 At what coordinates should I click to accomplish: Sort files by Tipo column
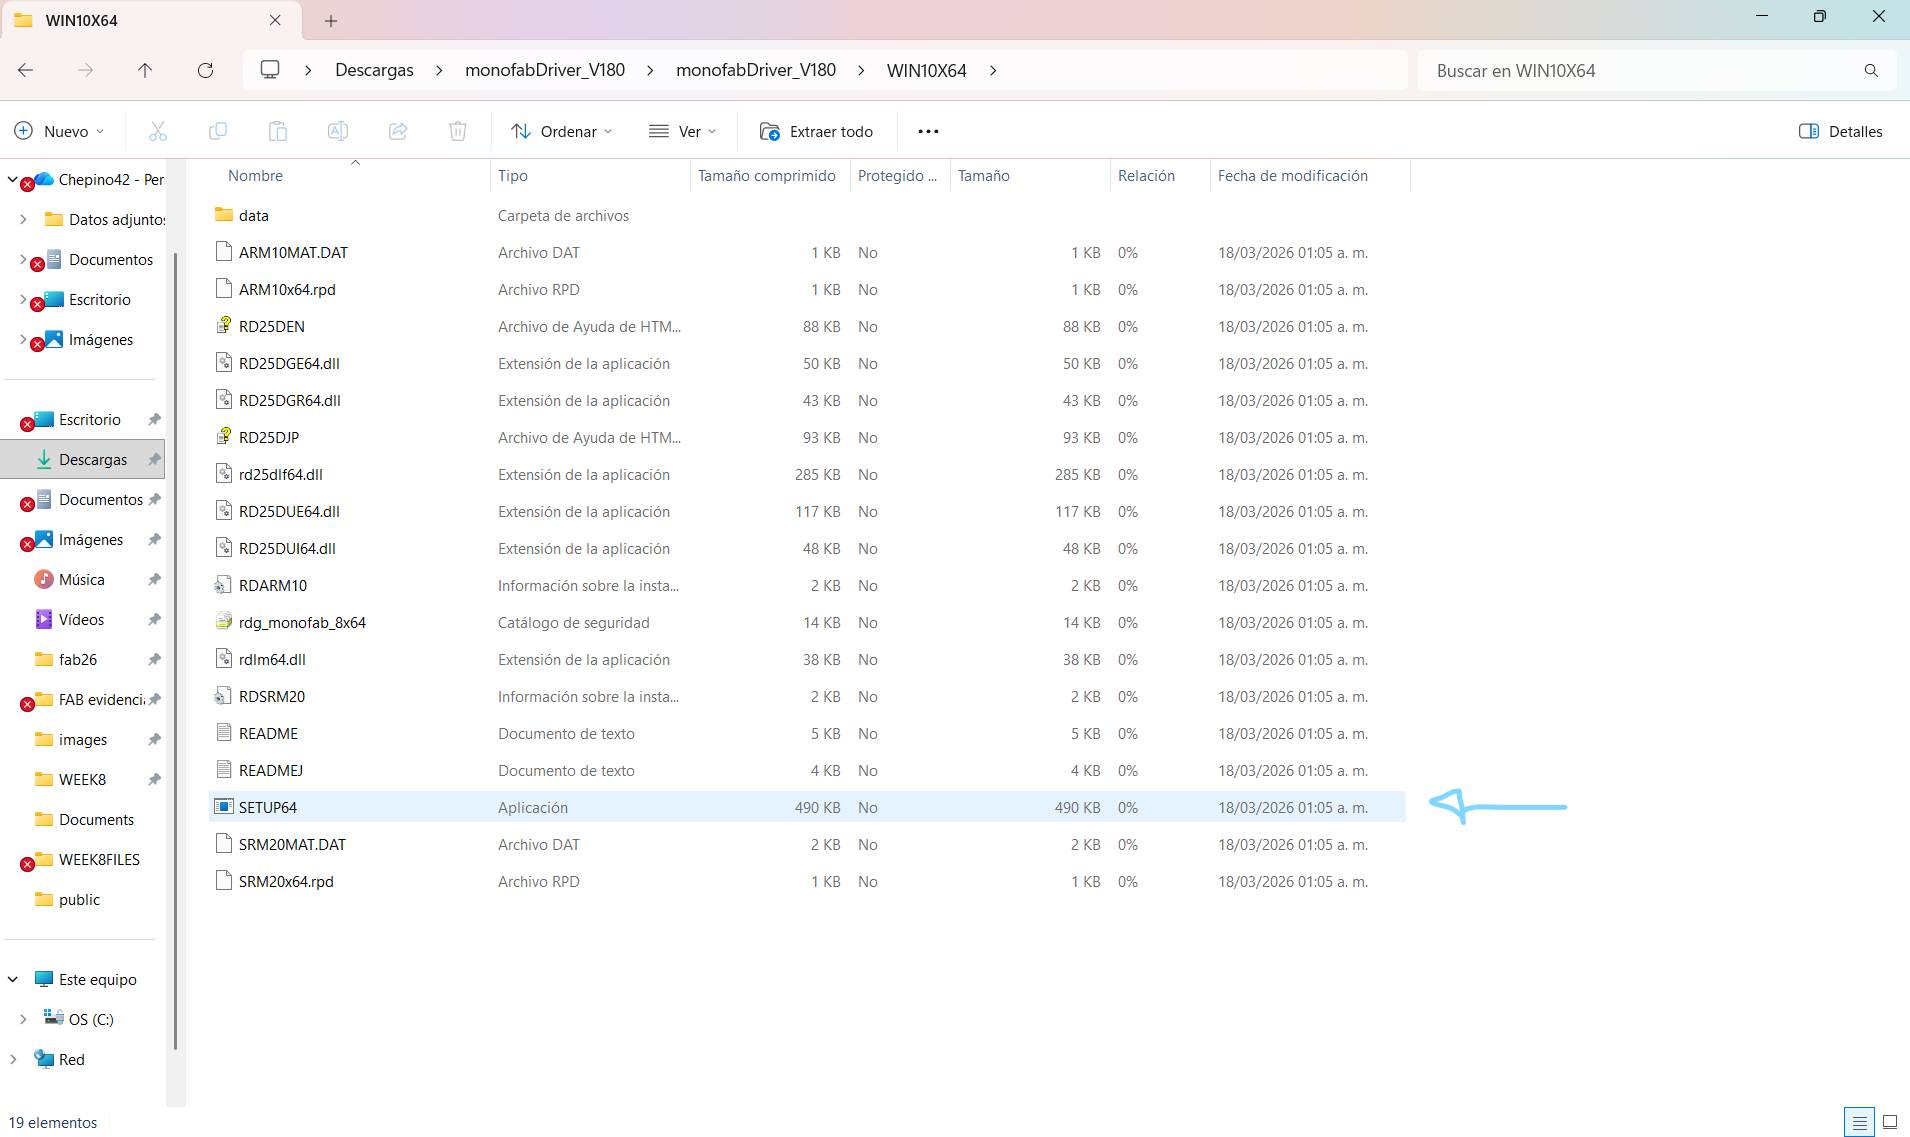[x=513, y=176]
